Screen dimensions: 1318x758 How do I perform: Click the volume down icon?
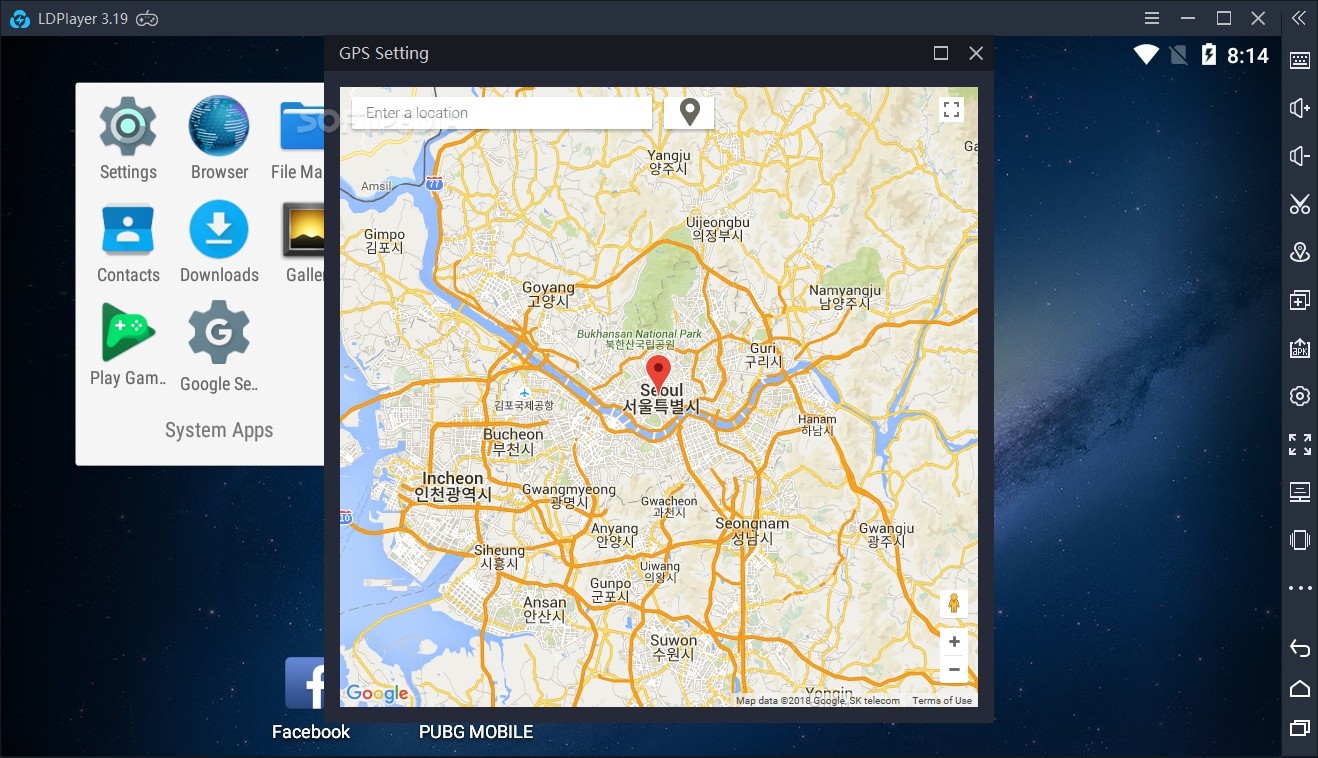pos(1299,156)
